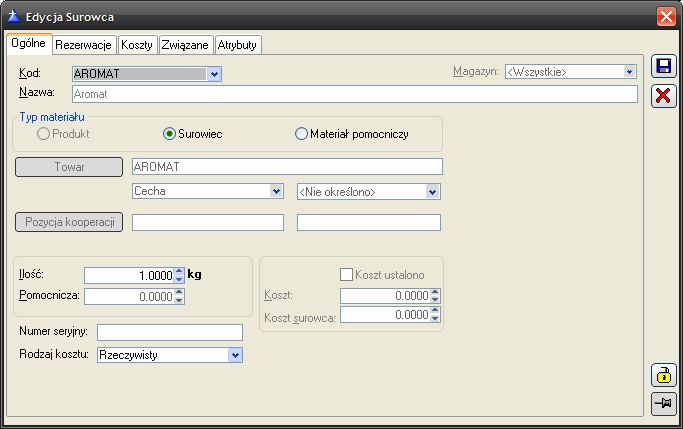Image resolution: width=683 pixels, height=429 pixels.
Task: Switch to the Ogólne tab
Action: 29,44
